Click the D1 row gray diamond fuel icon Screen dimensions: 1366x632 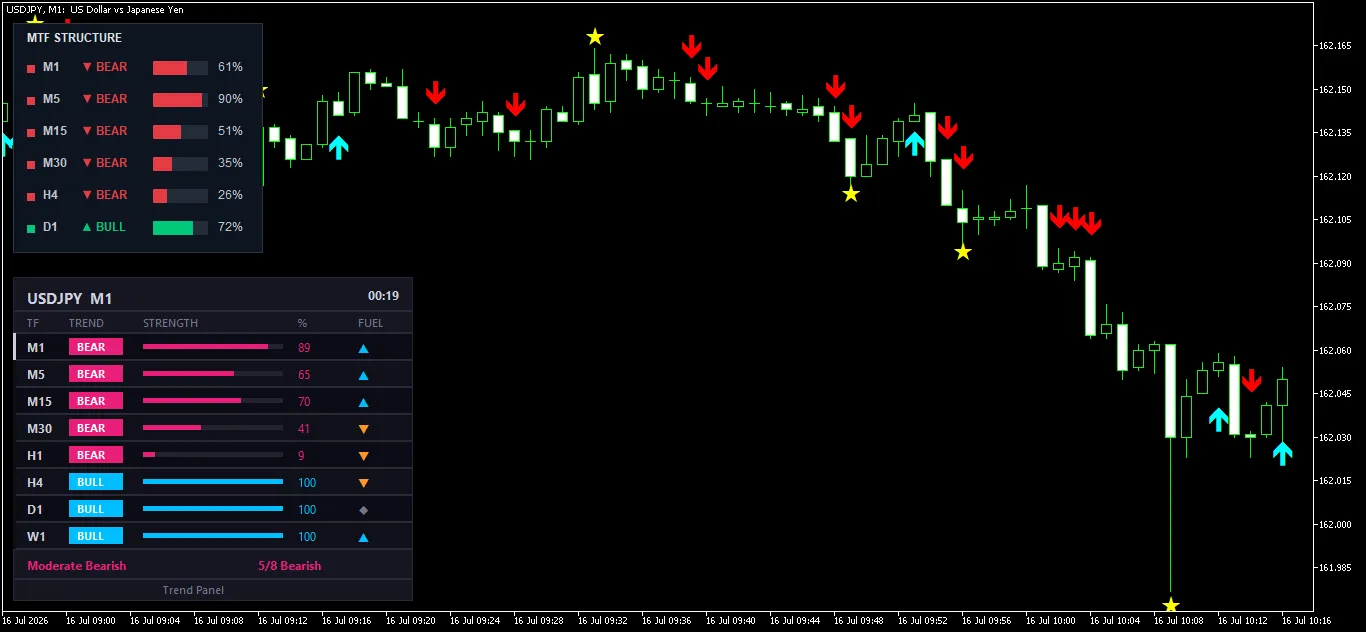tap(364, 510)
